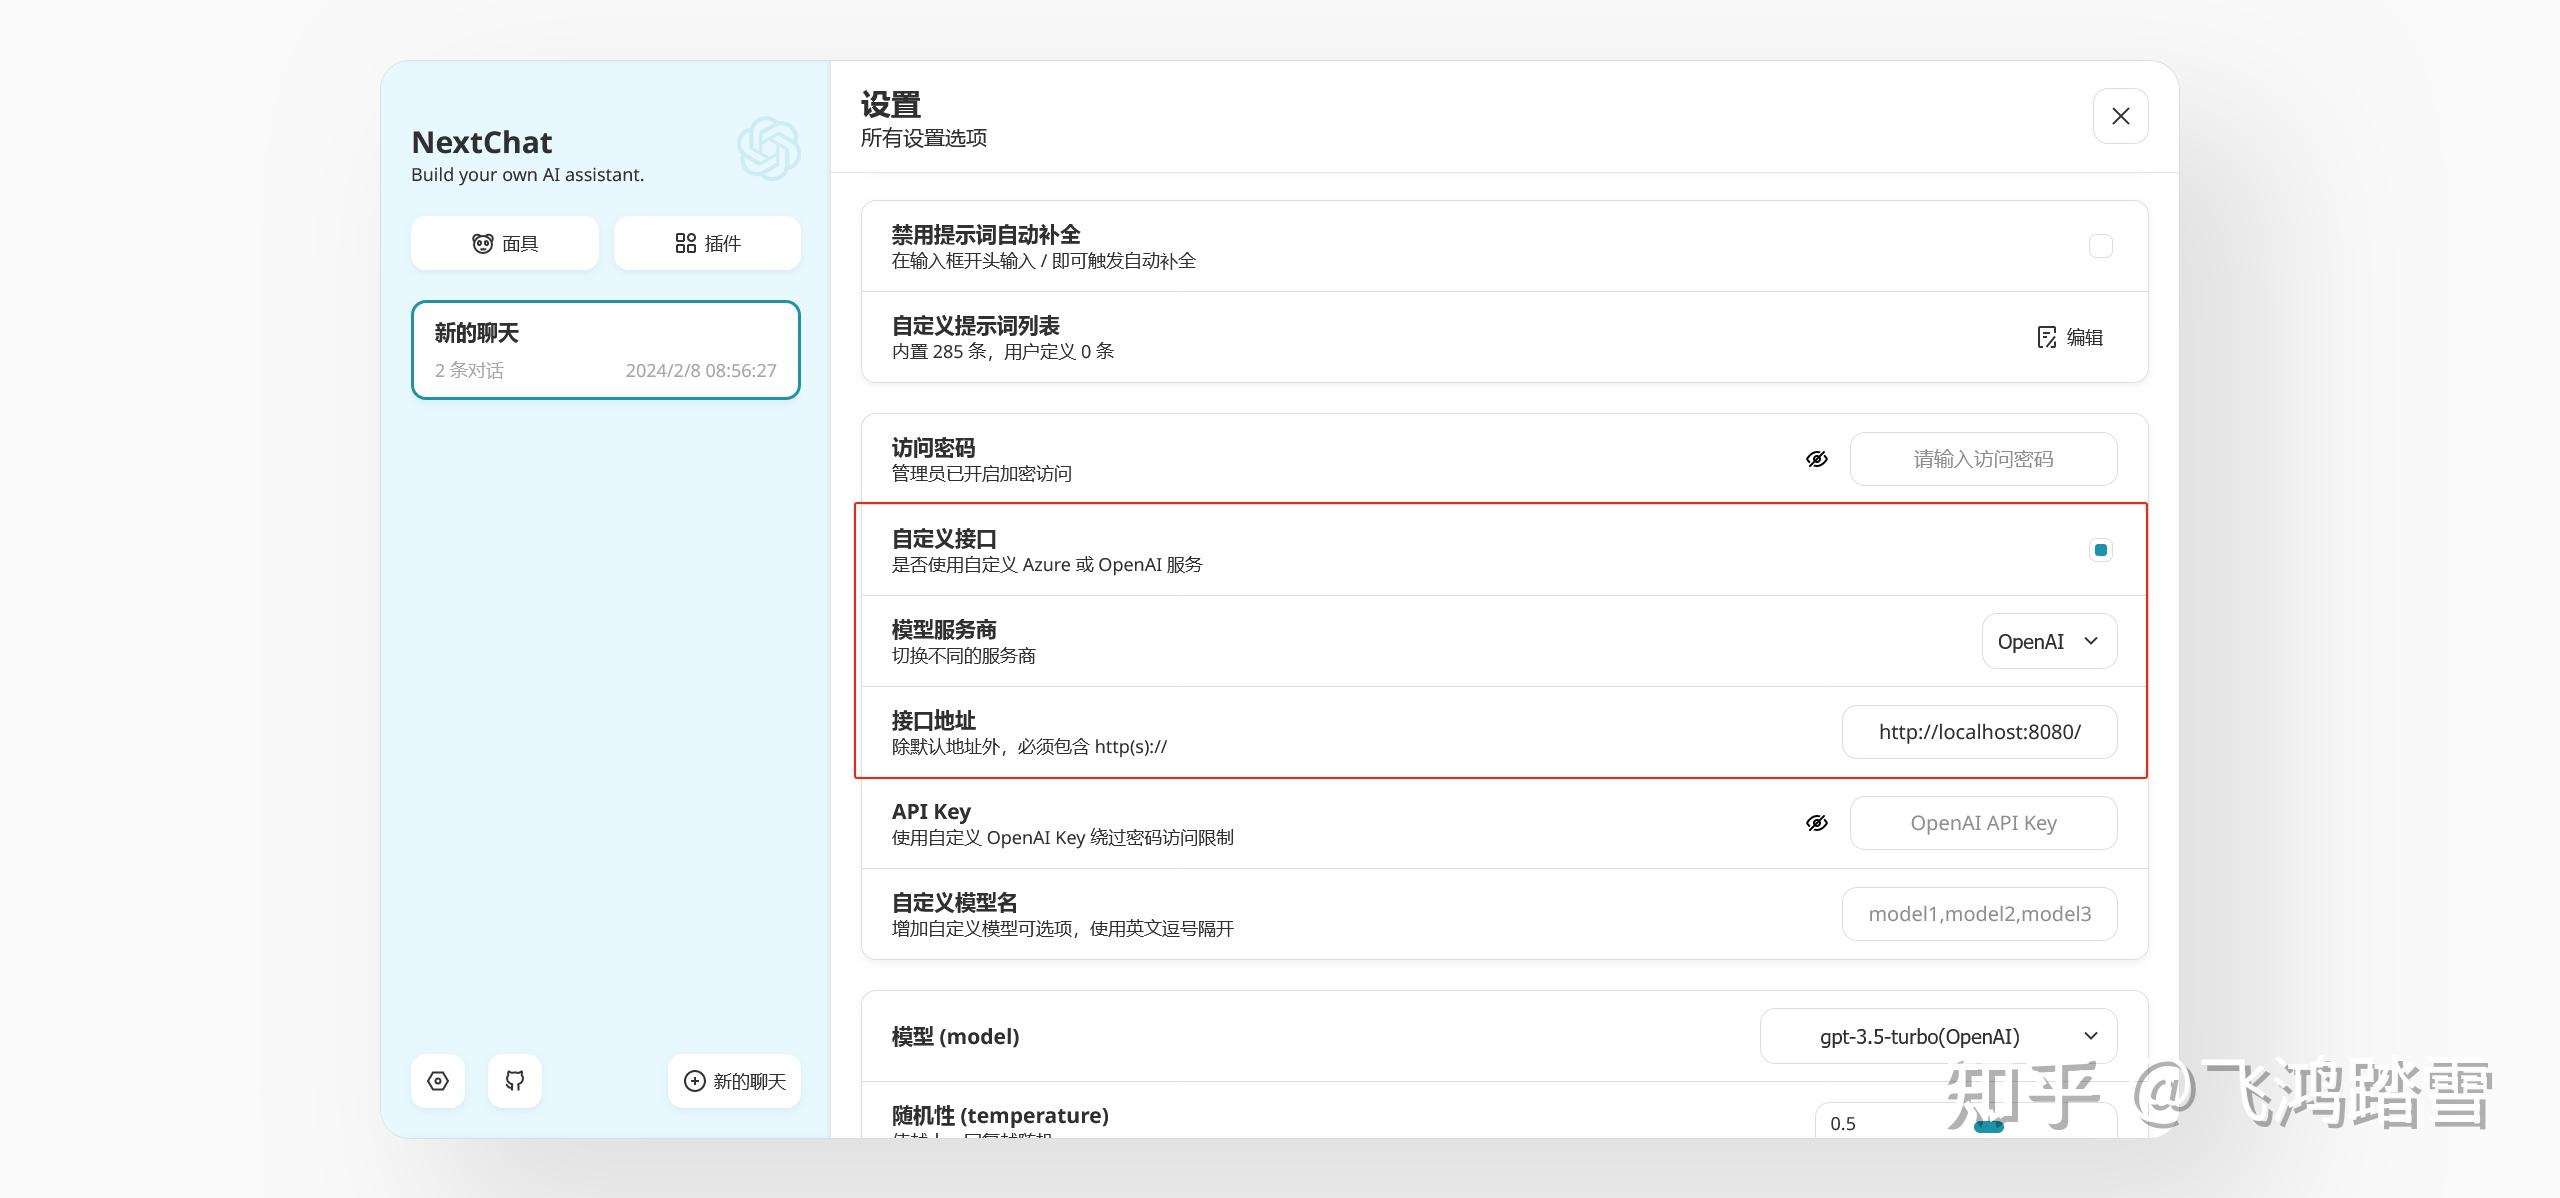
Task: Click the 管理员已开启加密访问 description text
Action: pos(981,473)
